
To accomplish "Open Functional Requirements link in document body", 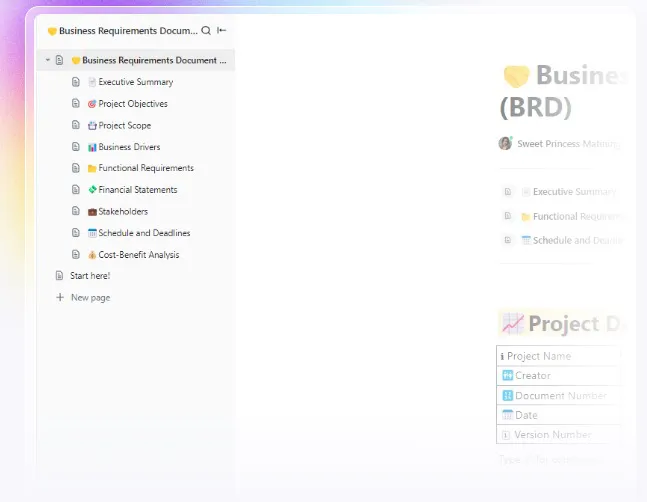I will 577,217.
